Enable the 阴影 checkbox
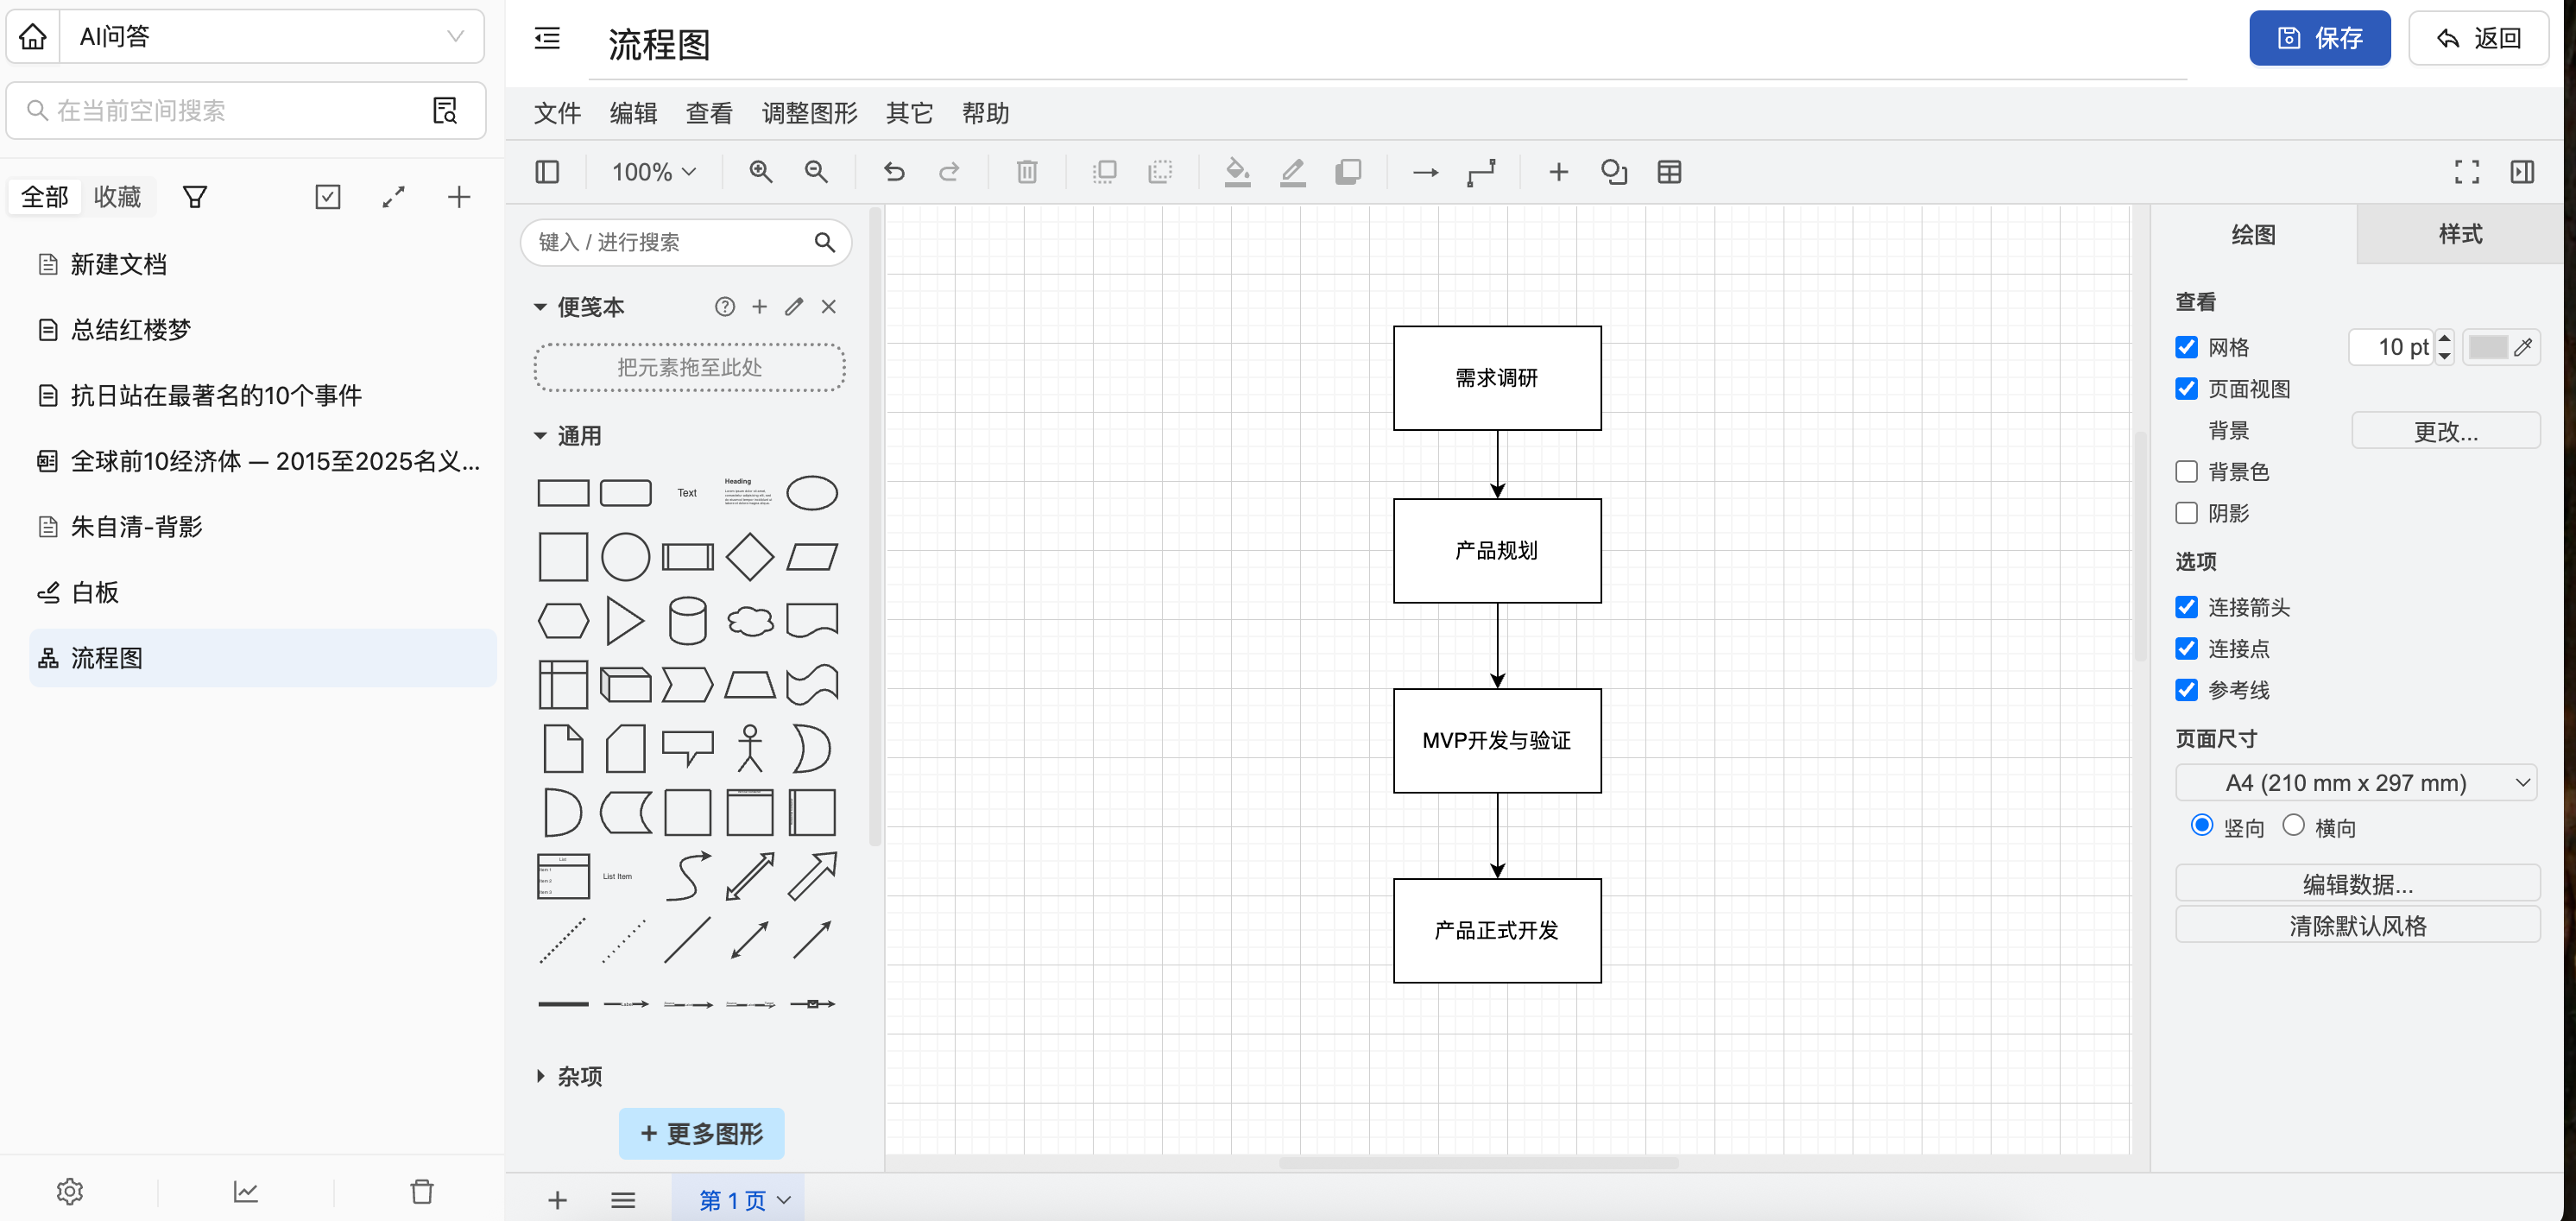 point(2186,512)
